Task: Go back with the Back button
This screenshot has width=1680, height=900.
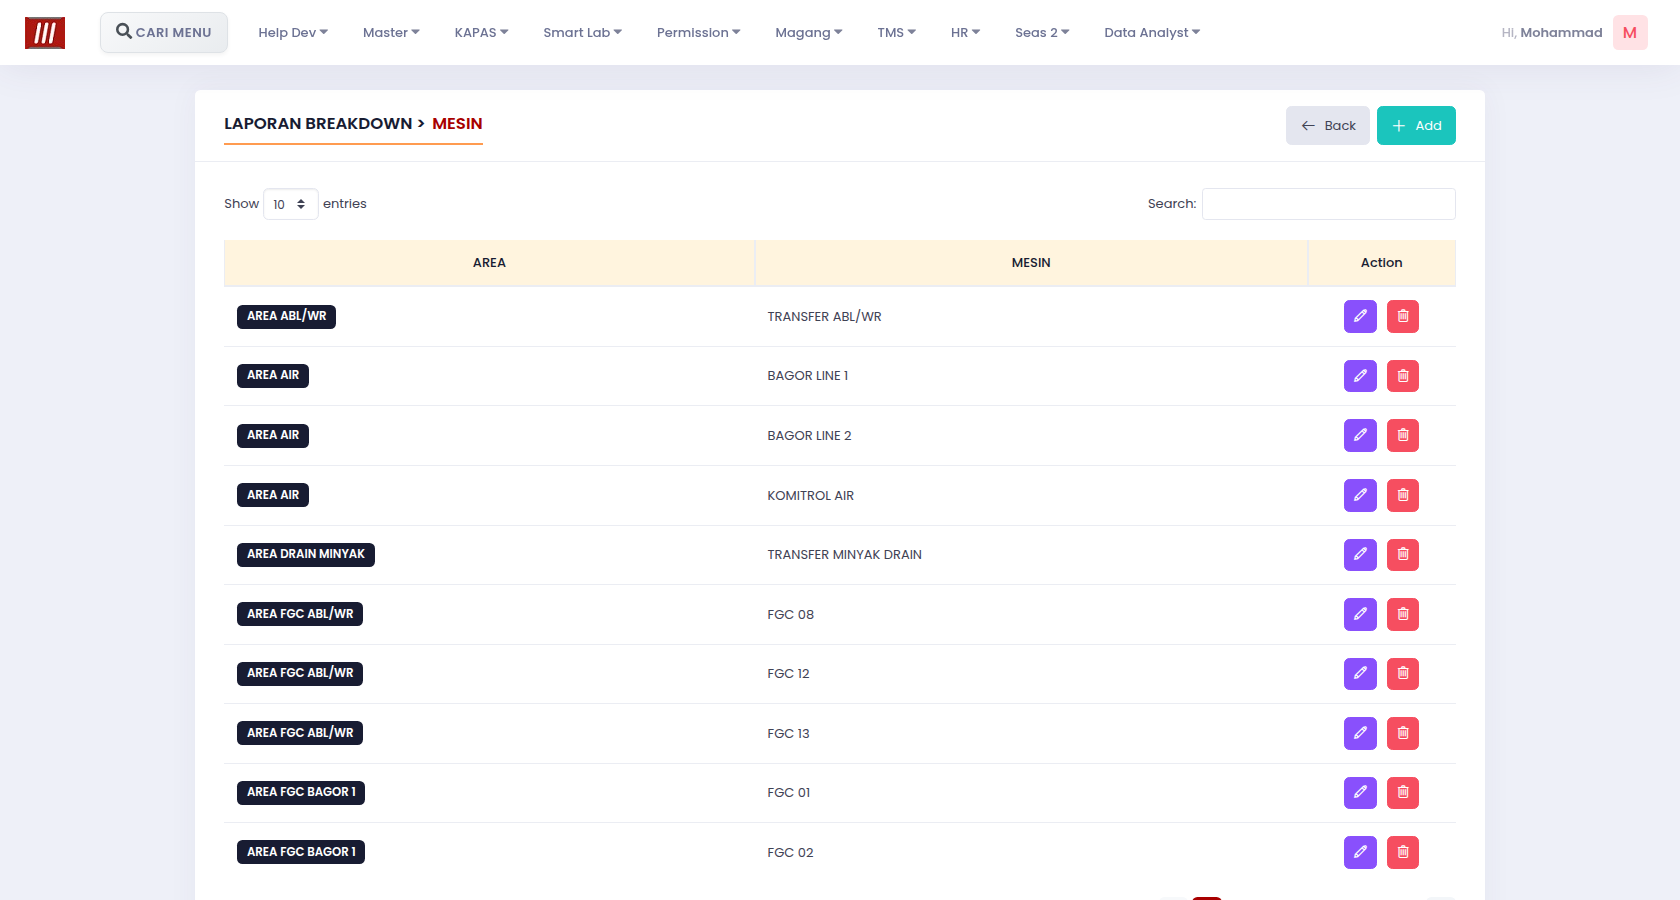Action: point(1328,126)
